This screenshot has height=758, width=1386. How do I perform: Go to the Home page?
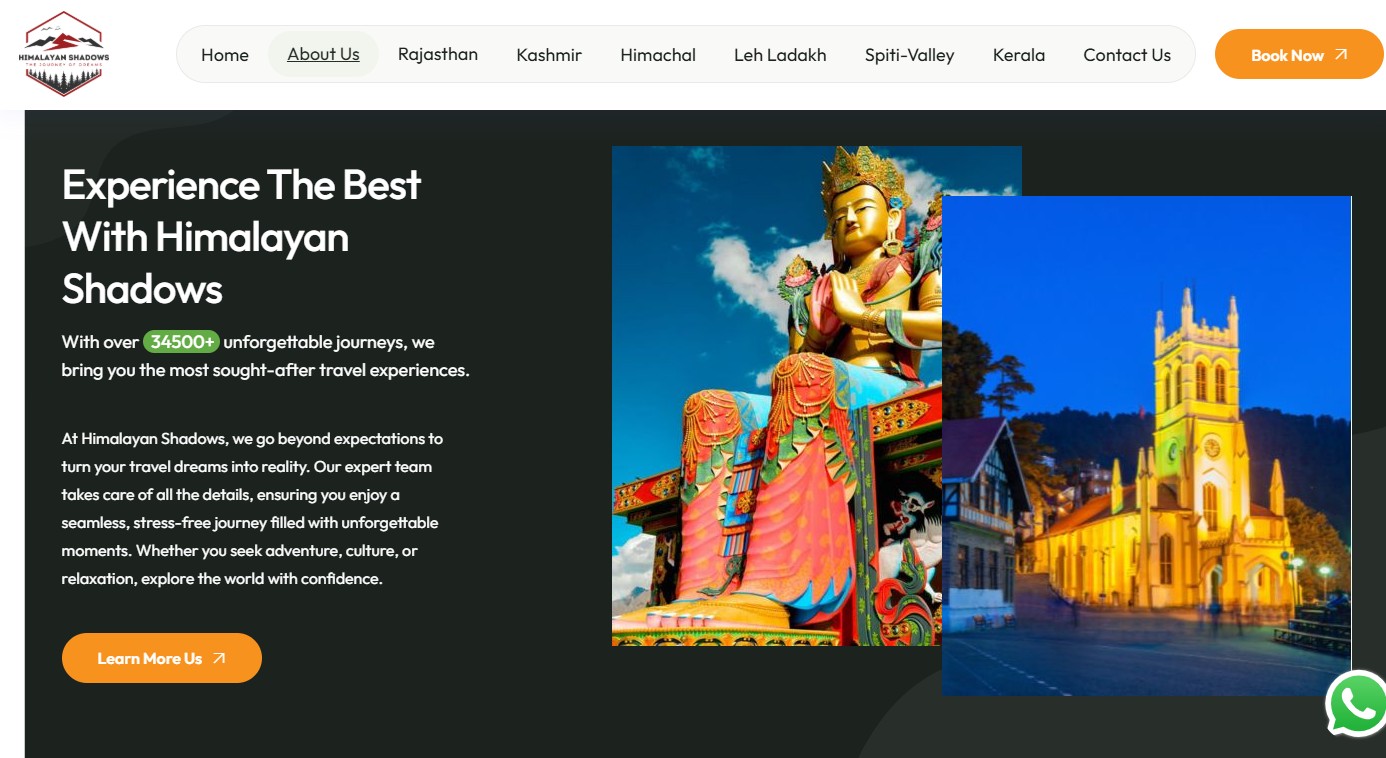225,55
